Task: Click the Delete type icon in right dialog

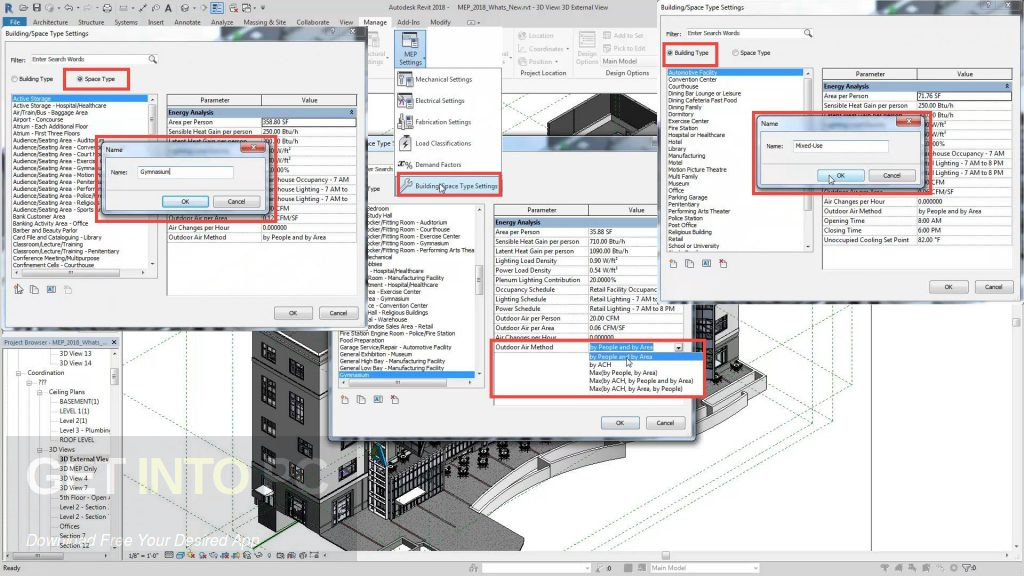Action: click(723, 264)
